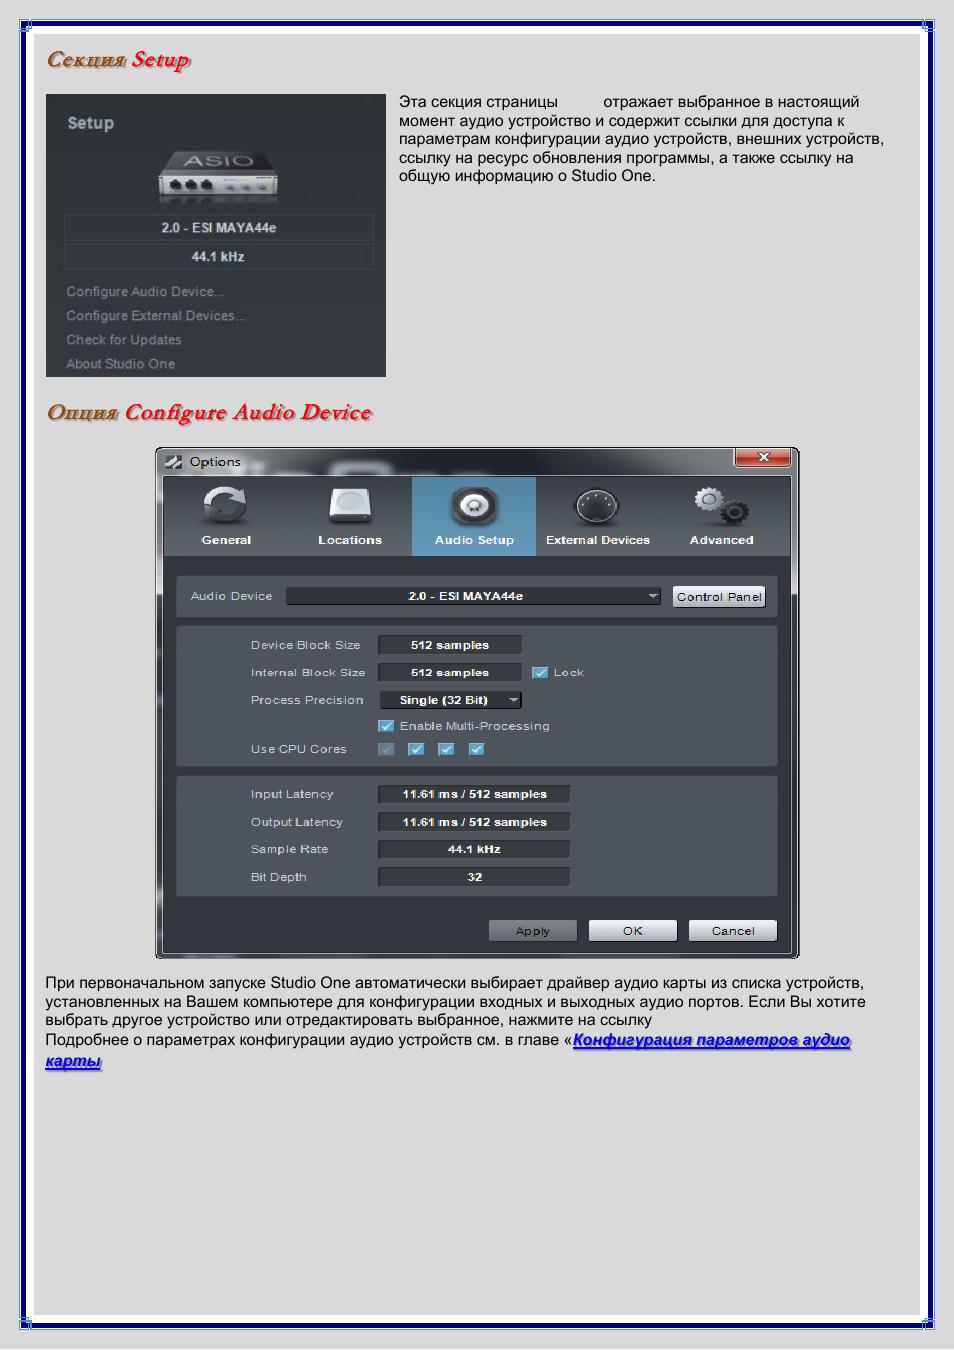954x1350 pixels.
Task: Open the Locations drive icon
Action: pos(350,505)
